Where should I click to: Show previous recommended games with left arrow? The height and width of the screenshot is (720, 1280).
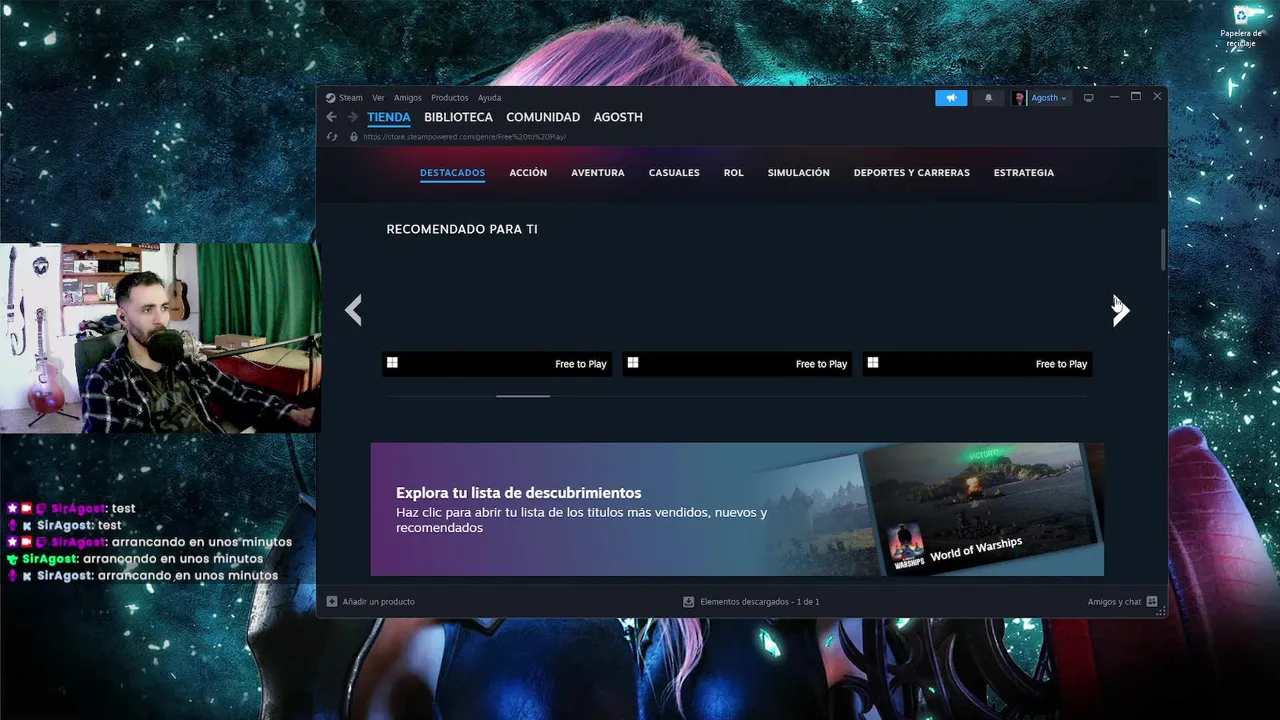point(353,310)
